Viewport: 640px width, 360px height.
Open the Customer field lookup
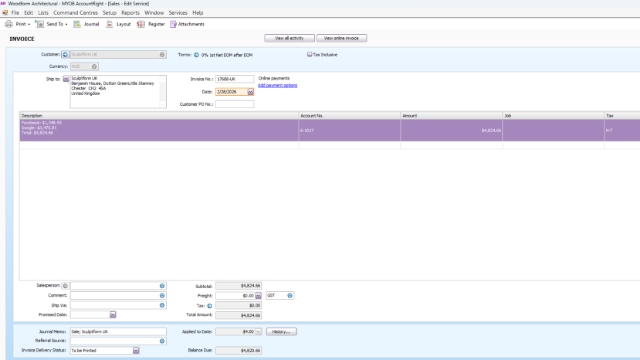pos(162,54)
